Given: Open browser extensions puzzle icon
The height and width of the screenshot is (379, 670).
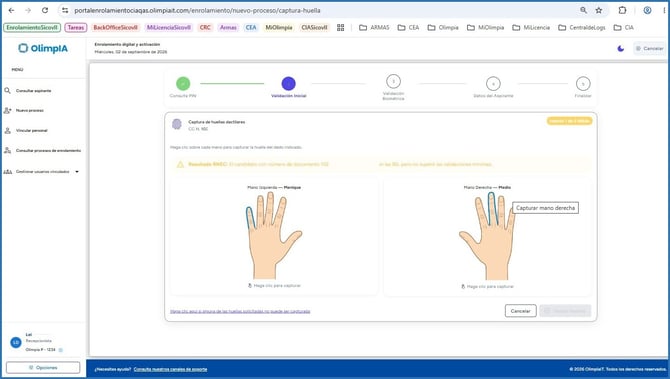Looking at the screenshot, I should coord(622,10).
